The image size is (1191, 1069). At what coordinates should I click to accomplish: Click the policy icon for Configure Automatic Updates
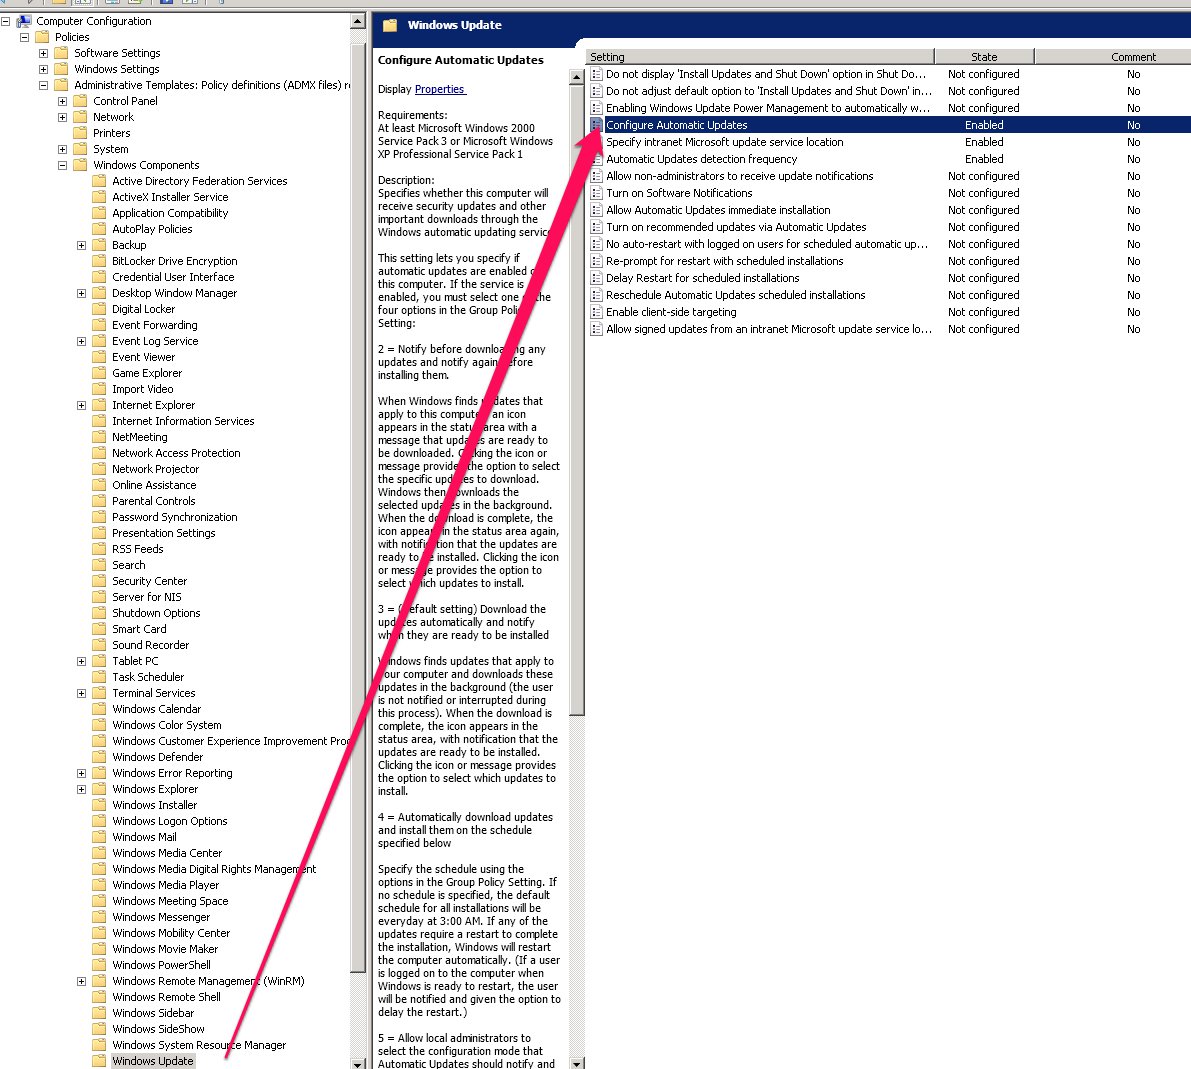coord(596,125)
